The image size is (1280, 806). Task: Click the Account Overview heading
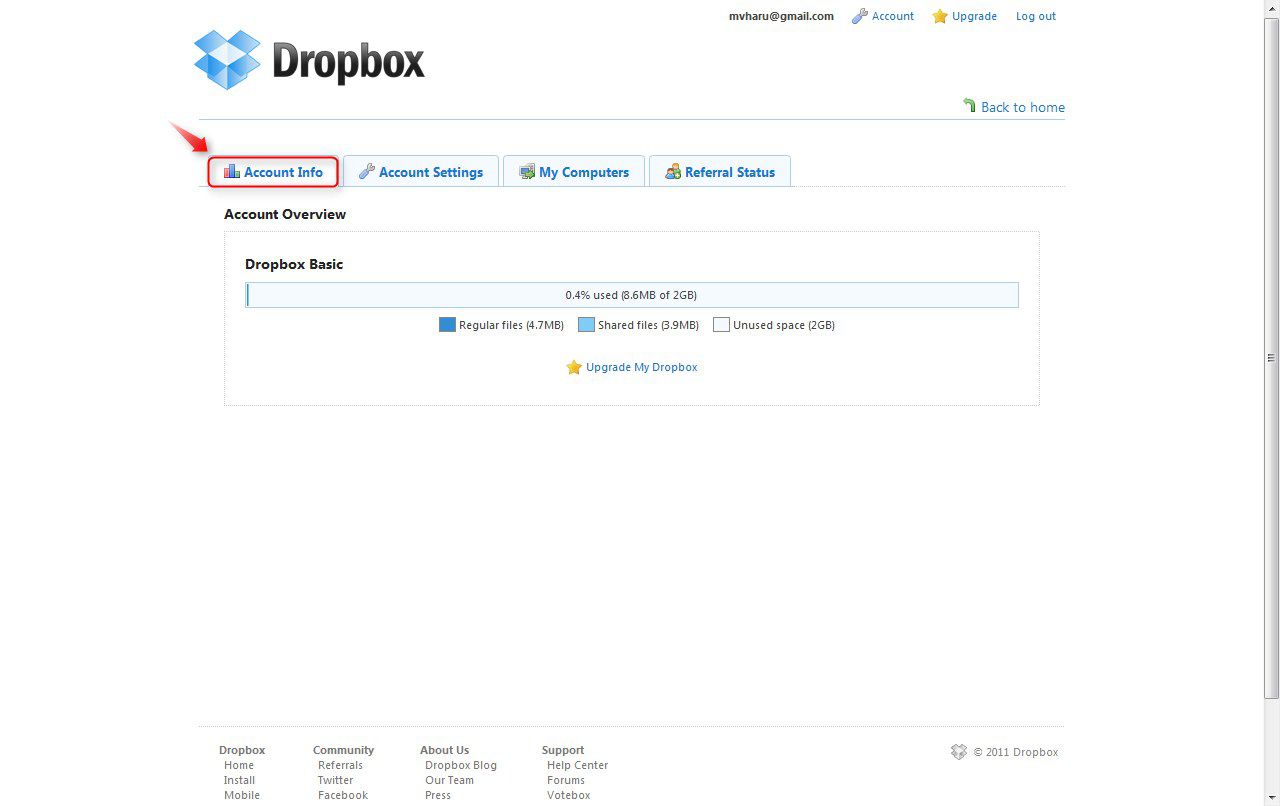(285, 214)
